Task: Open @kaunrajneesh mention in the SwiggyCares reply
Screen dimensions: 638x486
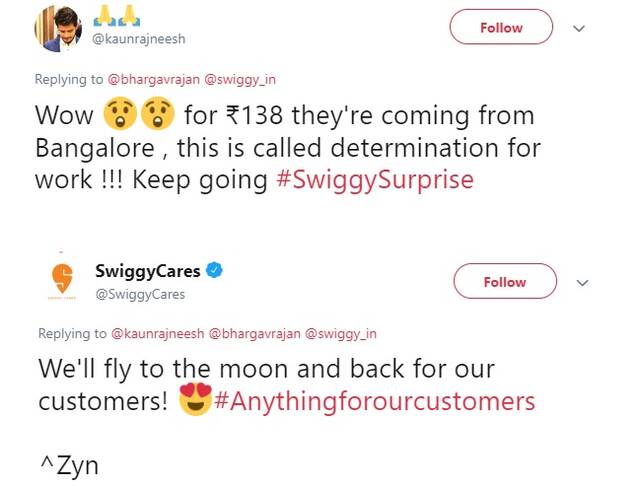Action: point(157,333)
